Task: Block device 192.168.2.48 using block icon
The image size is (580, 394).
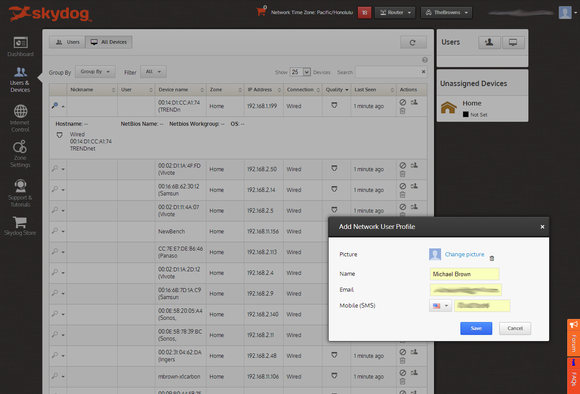Action: click(403, 352)
